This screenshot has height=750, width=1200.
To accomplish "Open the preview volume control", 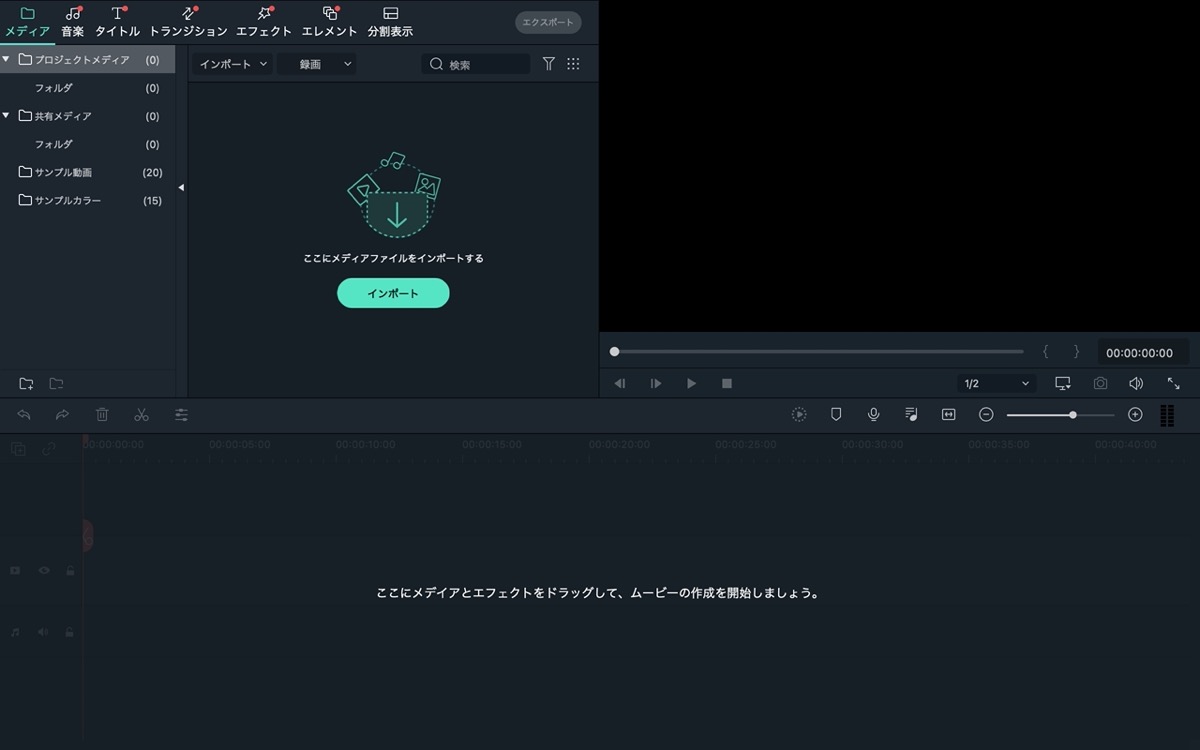I will [1136, 383].
